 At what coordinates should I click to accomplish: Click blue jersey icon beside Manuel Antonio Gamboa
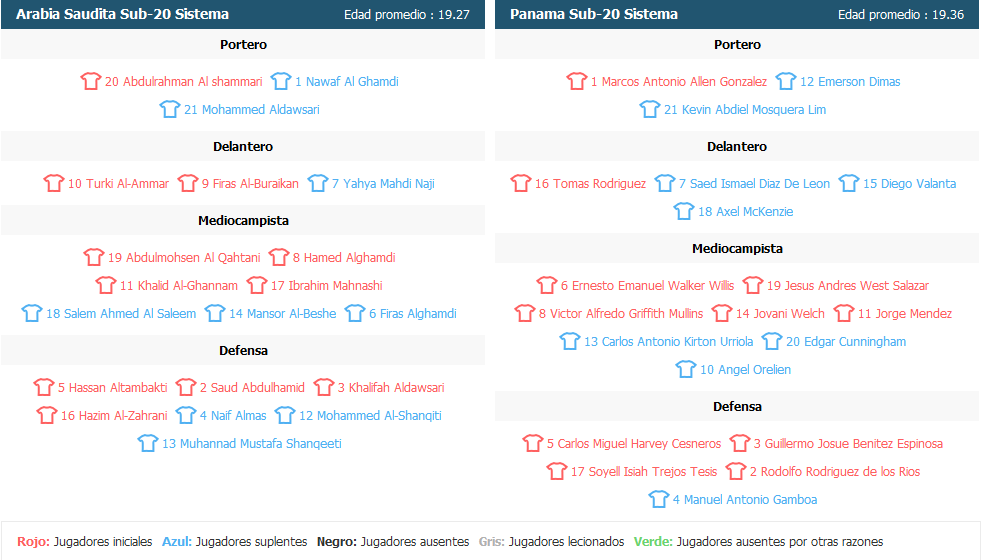(659, 499)
